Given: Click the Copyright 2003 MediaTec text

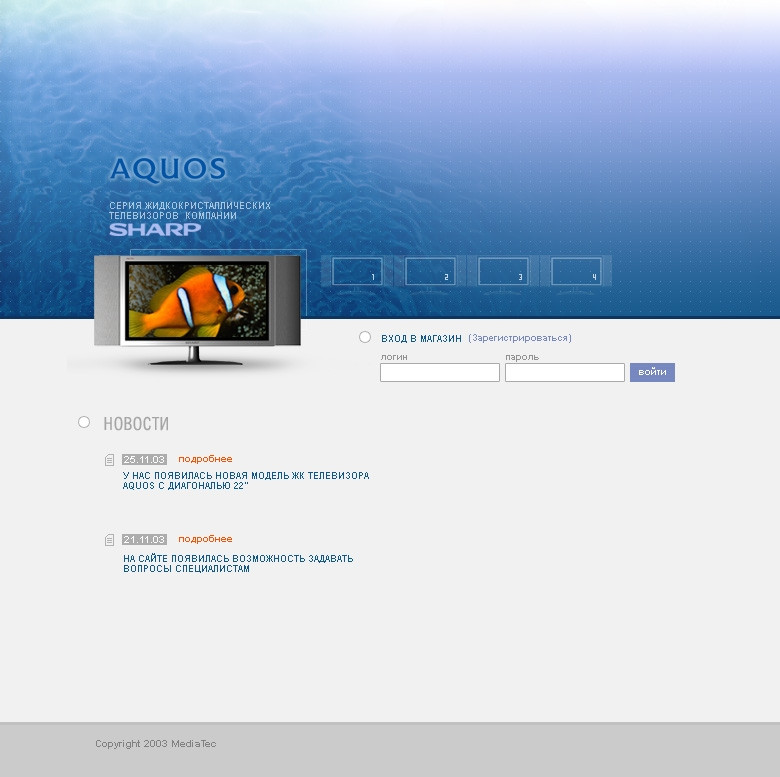Looking at the screenshot, I should point(156,744).
